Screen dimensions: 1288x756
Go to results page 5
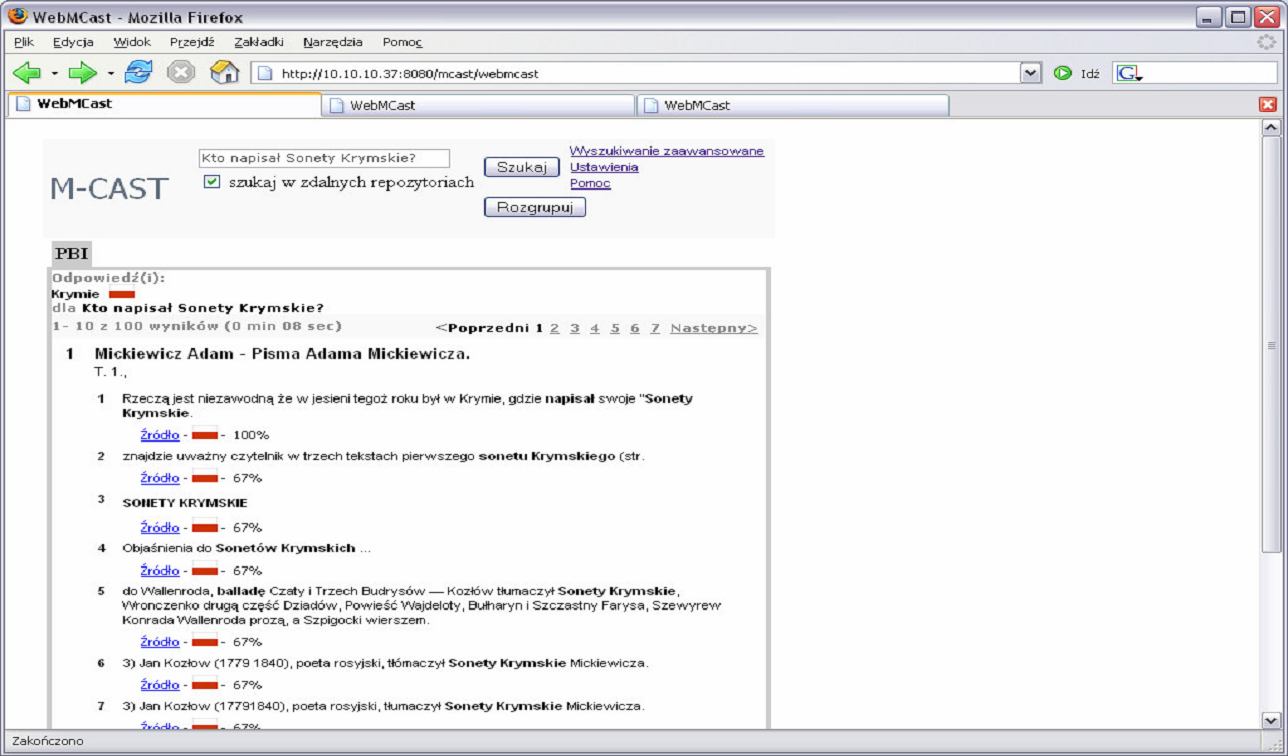(x=615, y=328)
